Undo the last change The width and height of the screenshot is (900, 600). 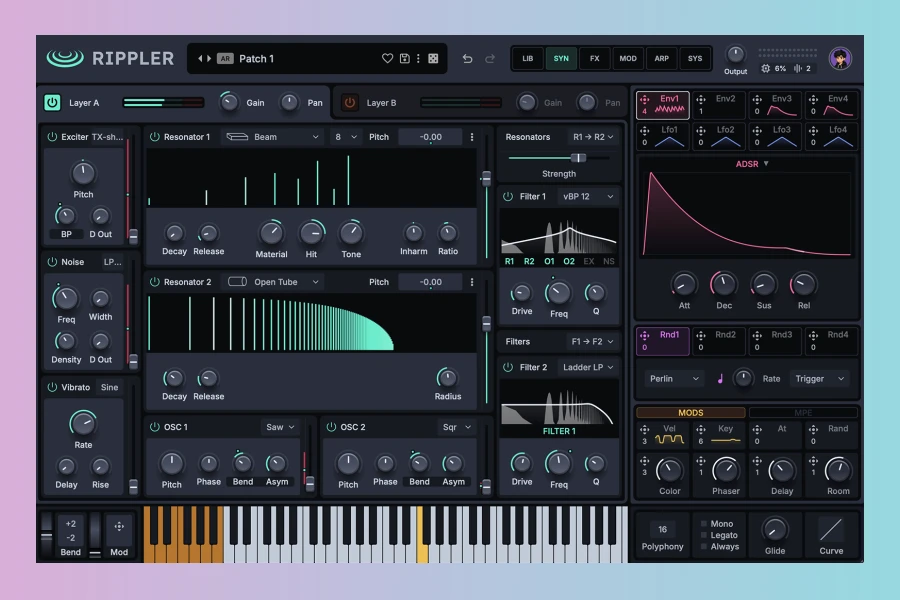(467, 59)
